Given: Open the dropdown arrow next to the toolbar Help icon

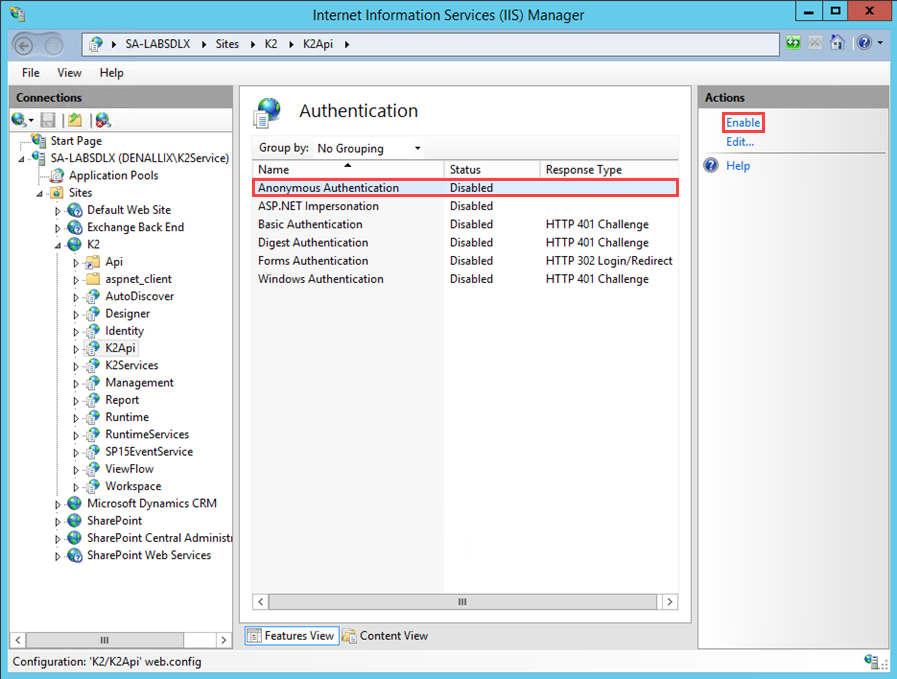Looking at the screenshot, I should tap(880, 43).
